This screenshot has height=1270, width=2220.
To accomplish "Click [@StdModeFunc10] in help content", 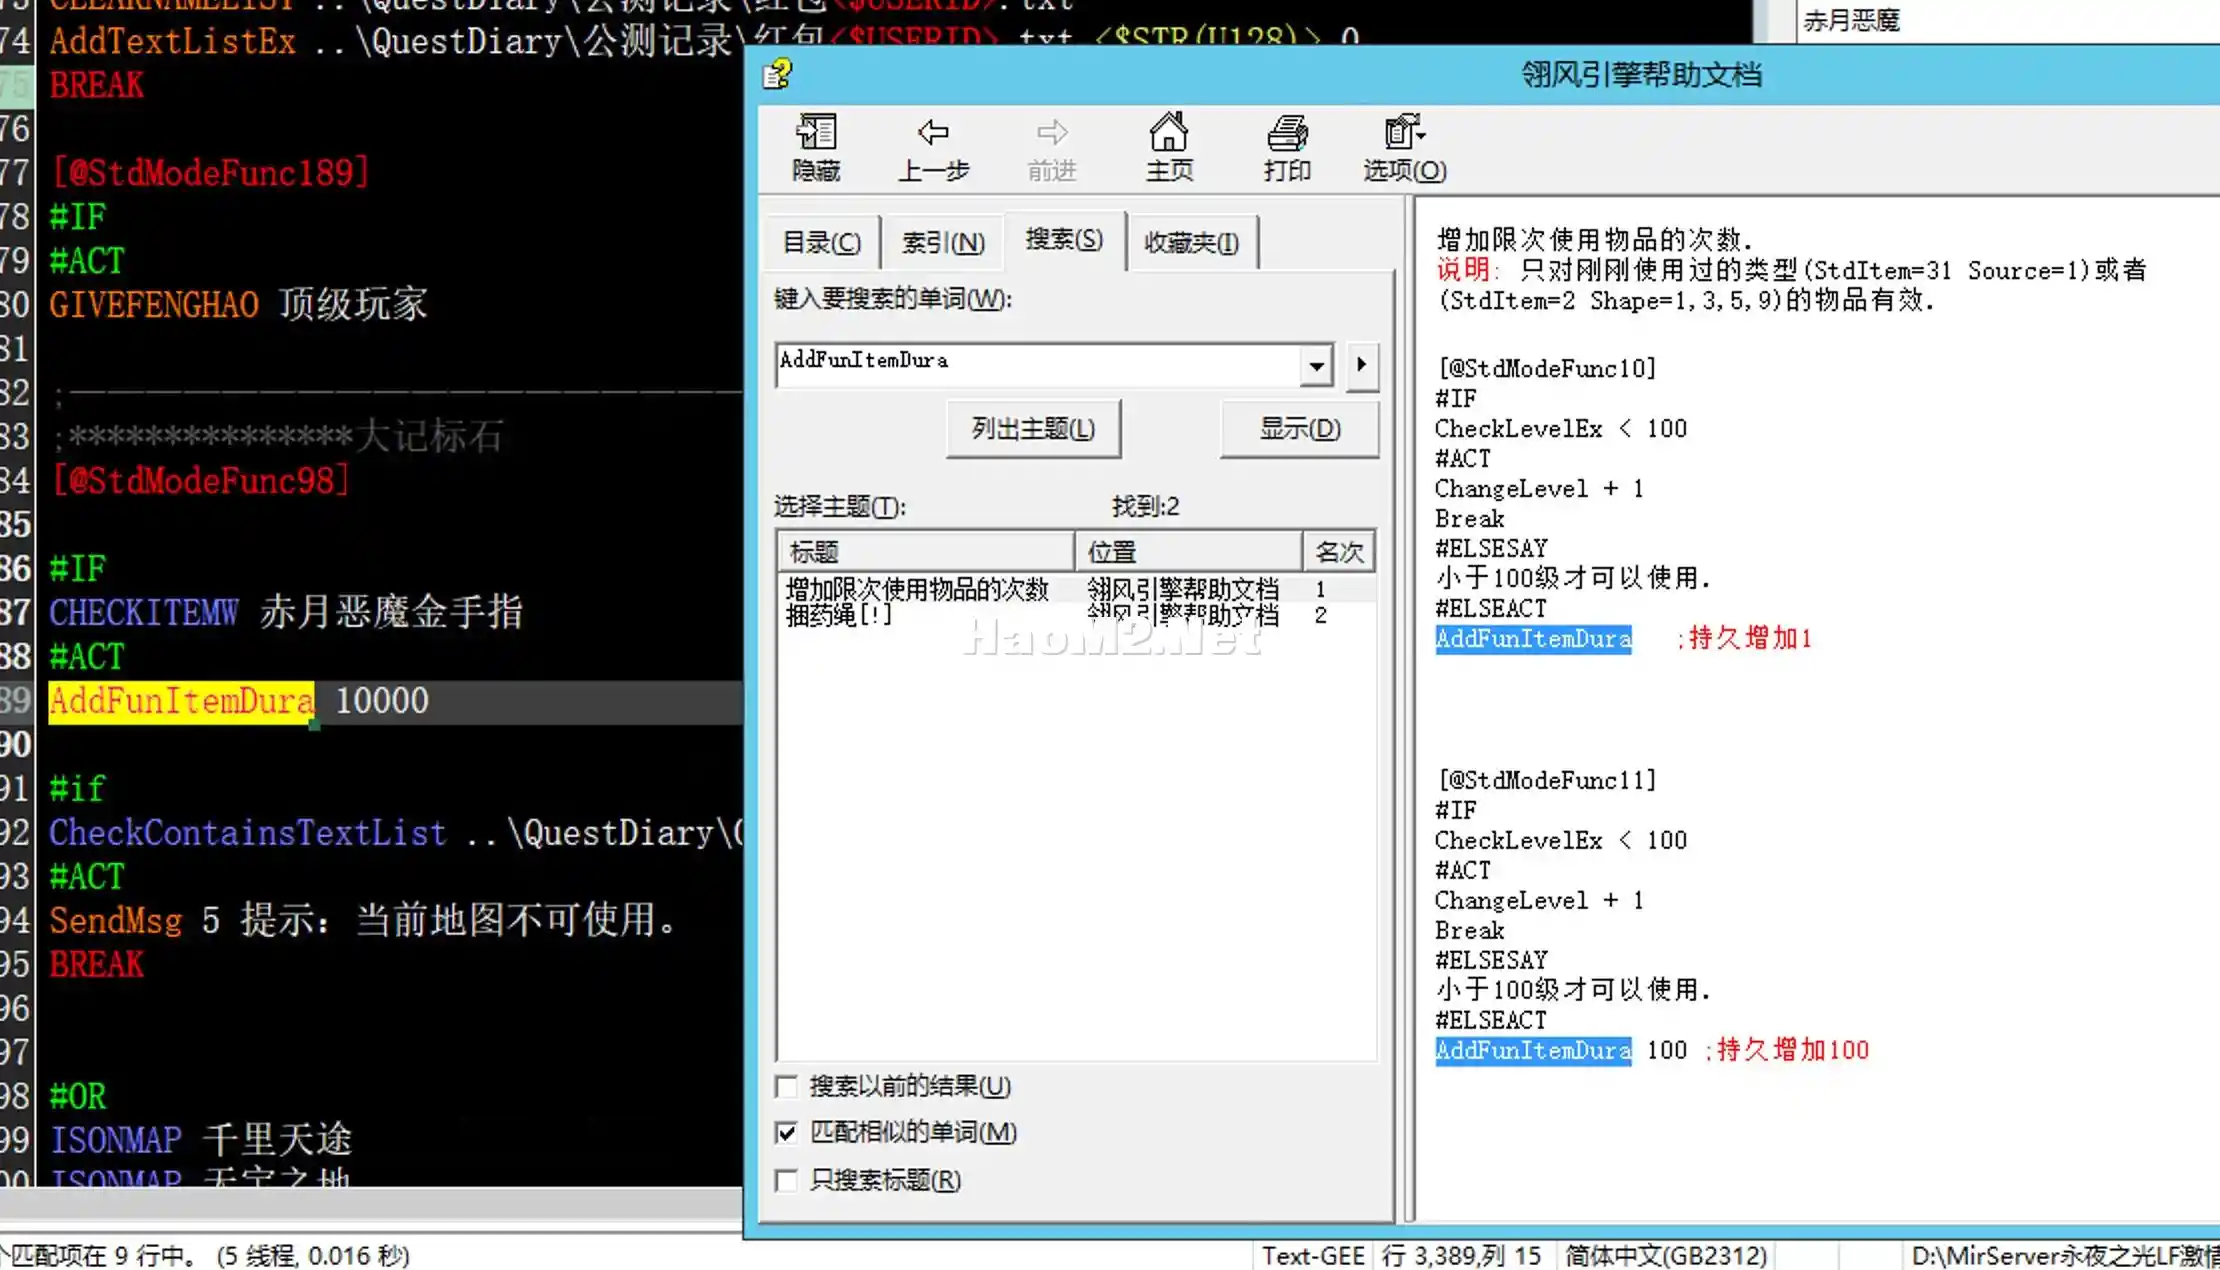I will coord(1547,368).
